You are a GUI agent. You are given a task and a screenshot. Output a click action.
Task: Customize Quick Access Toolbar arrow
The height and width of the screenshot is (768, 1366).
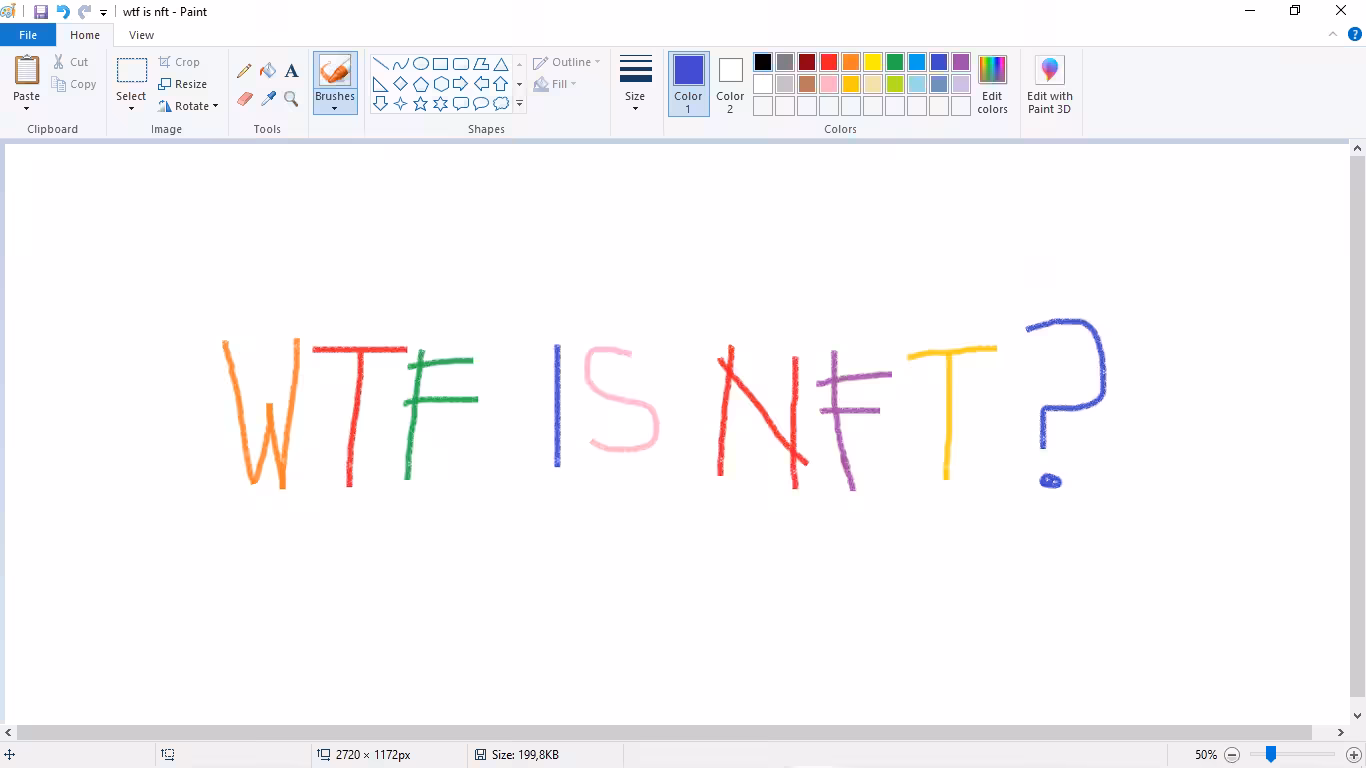coord(104,13)
